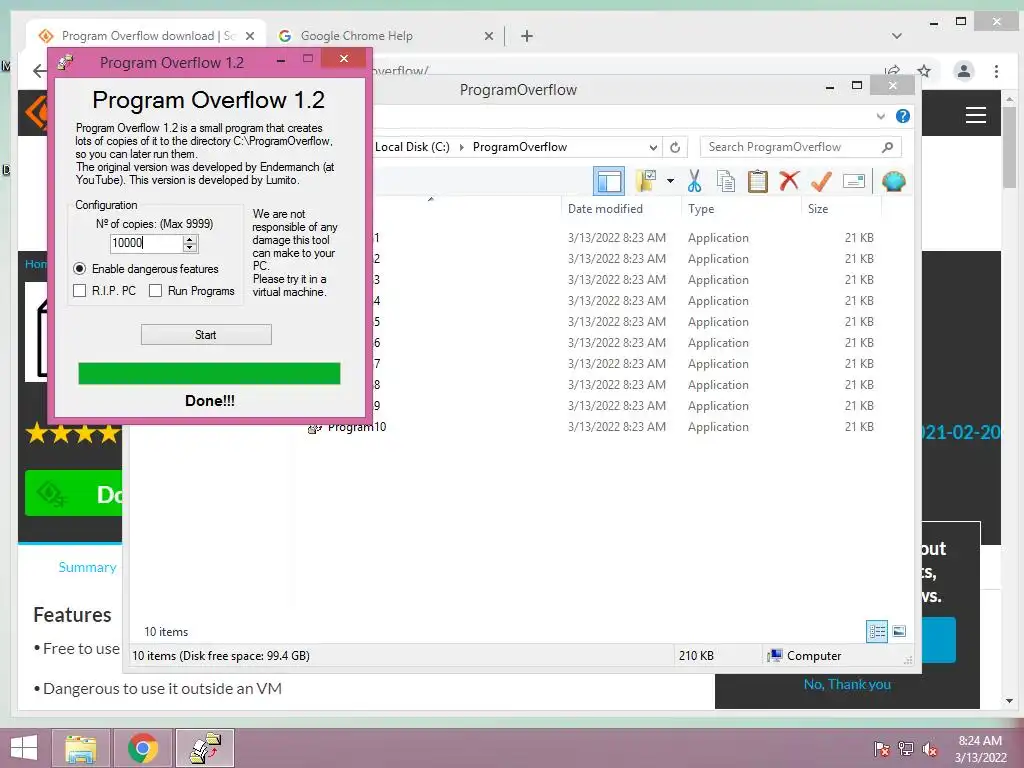The image size is (1024, 768).
Task: Check the Run Programs checkbox
Action: click(x=155, y=291)
